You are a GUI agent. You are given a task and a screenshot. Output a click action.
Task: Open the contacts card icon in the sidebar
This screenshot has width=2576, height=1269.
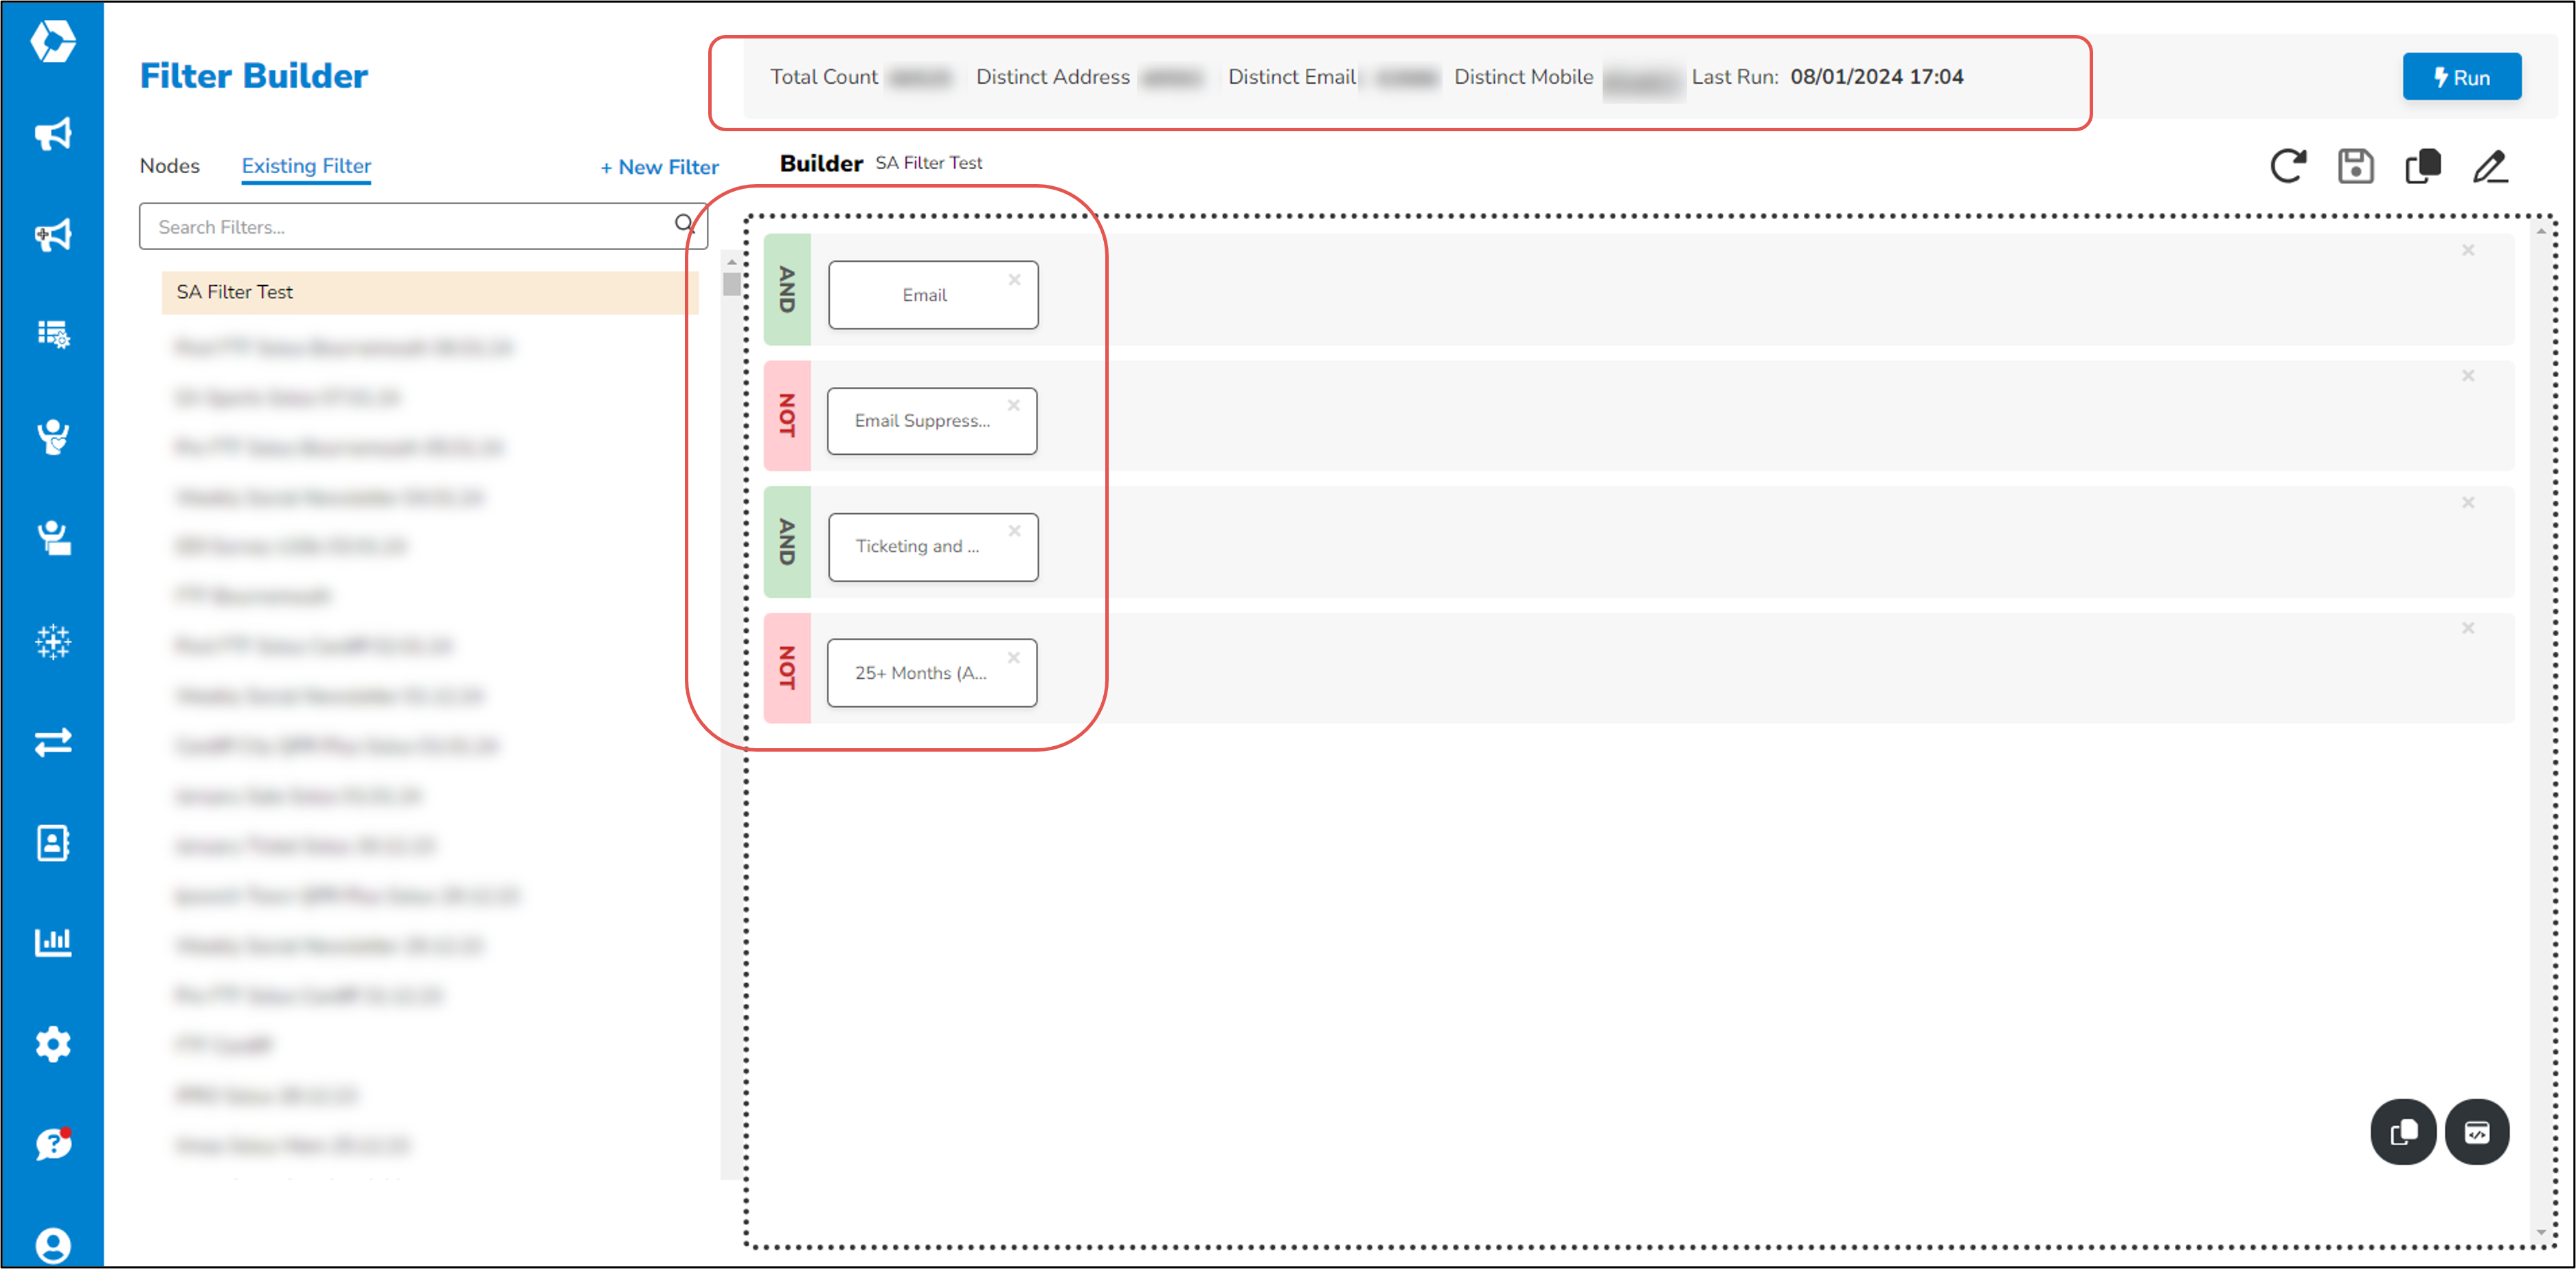click(54, 842)
